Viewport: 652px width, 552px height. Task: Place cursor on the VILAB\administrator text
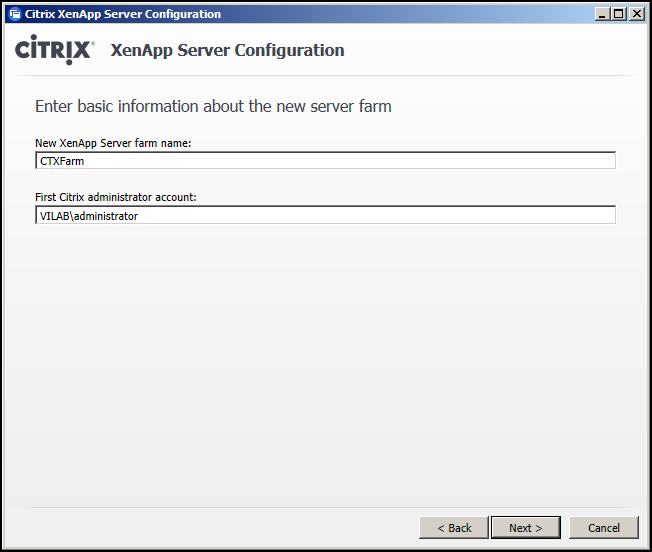(x=89, y=216)
